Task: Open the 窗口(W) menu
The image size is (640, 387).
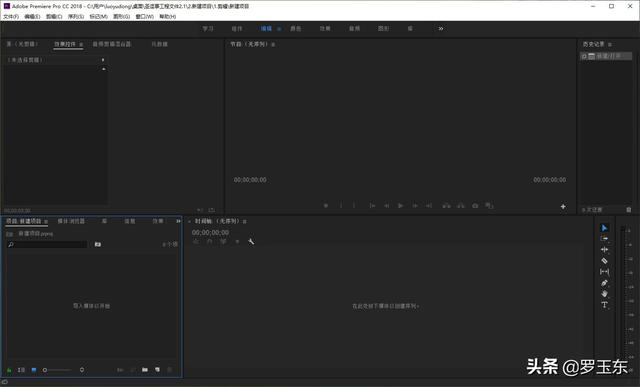Action: click(144, 17)
